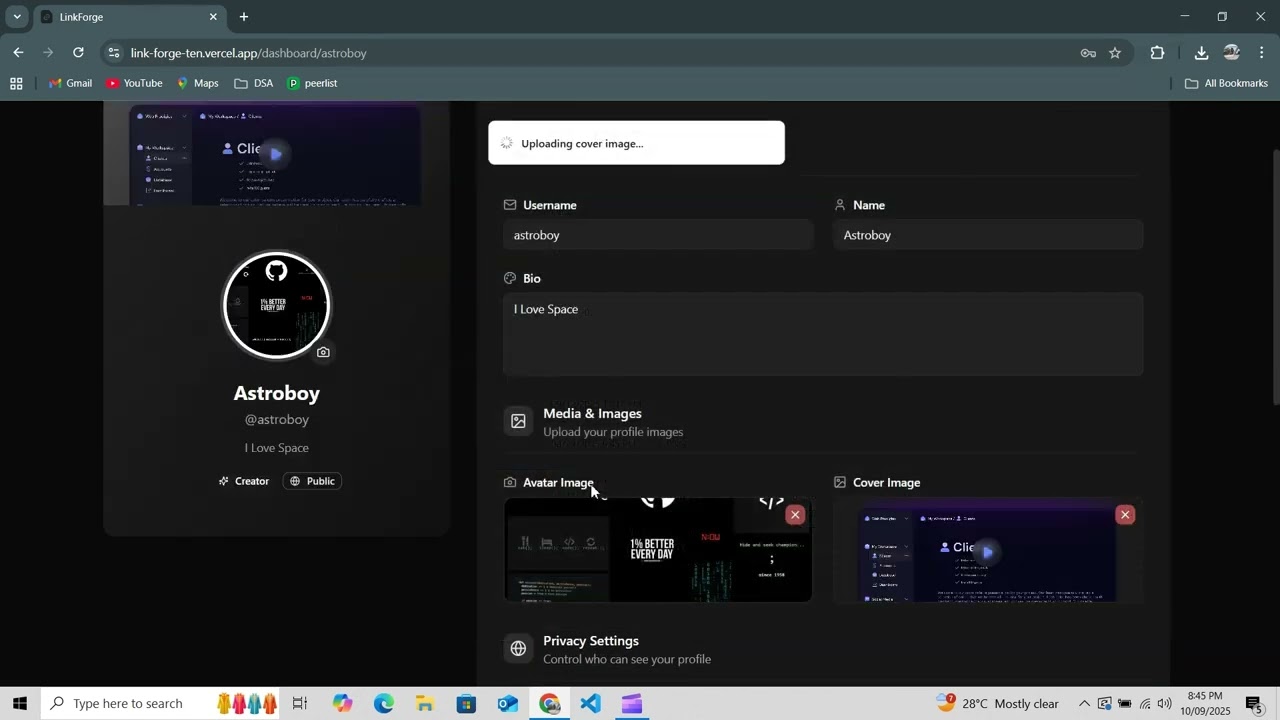Open the Cover Image thumbnail preview
1280x720 pixels.
pos(988,550)
